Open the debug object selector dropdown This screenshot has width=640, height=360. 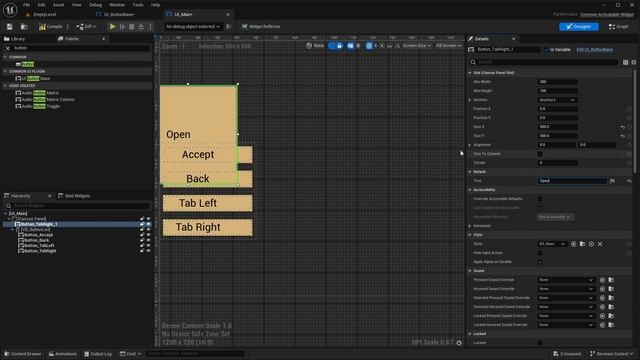pyautogui.click(x=193, y=27)
